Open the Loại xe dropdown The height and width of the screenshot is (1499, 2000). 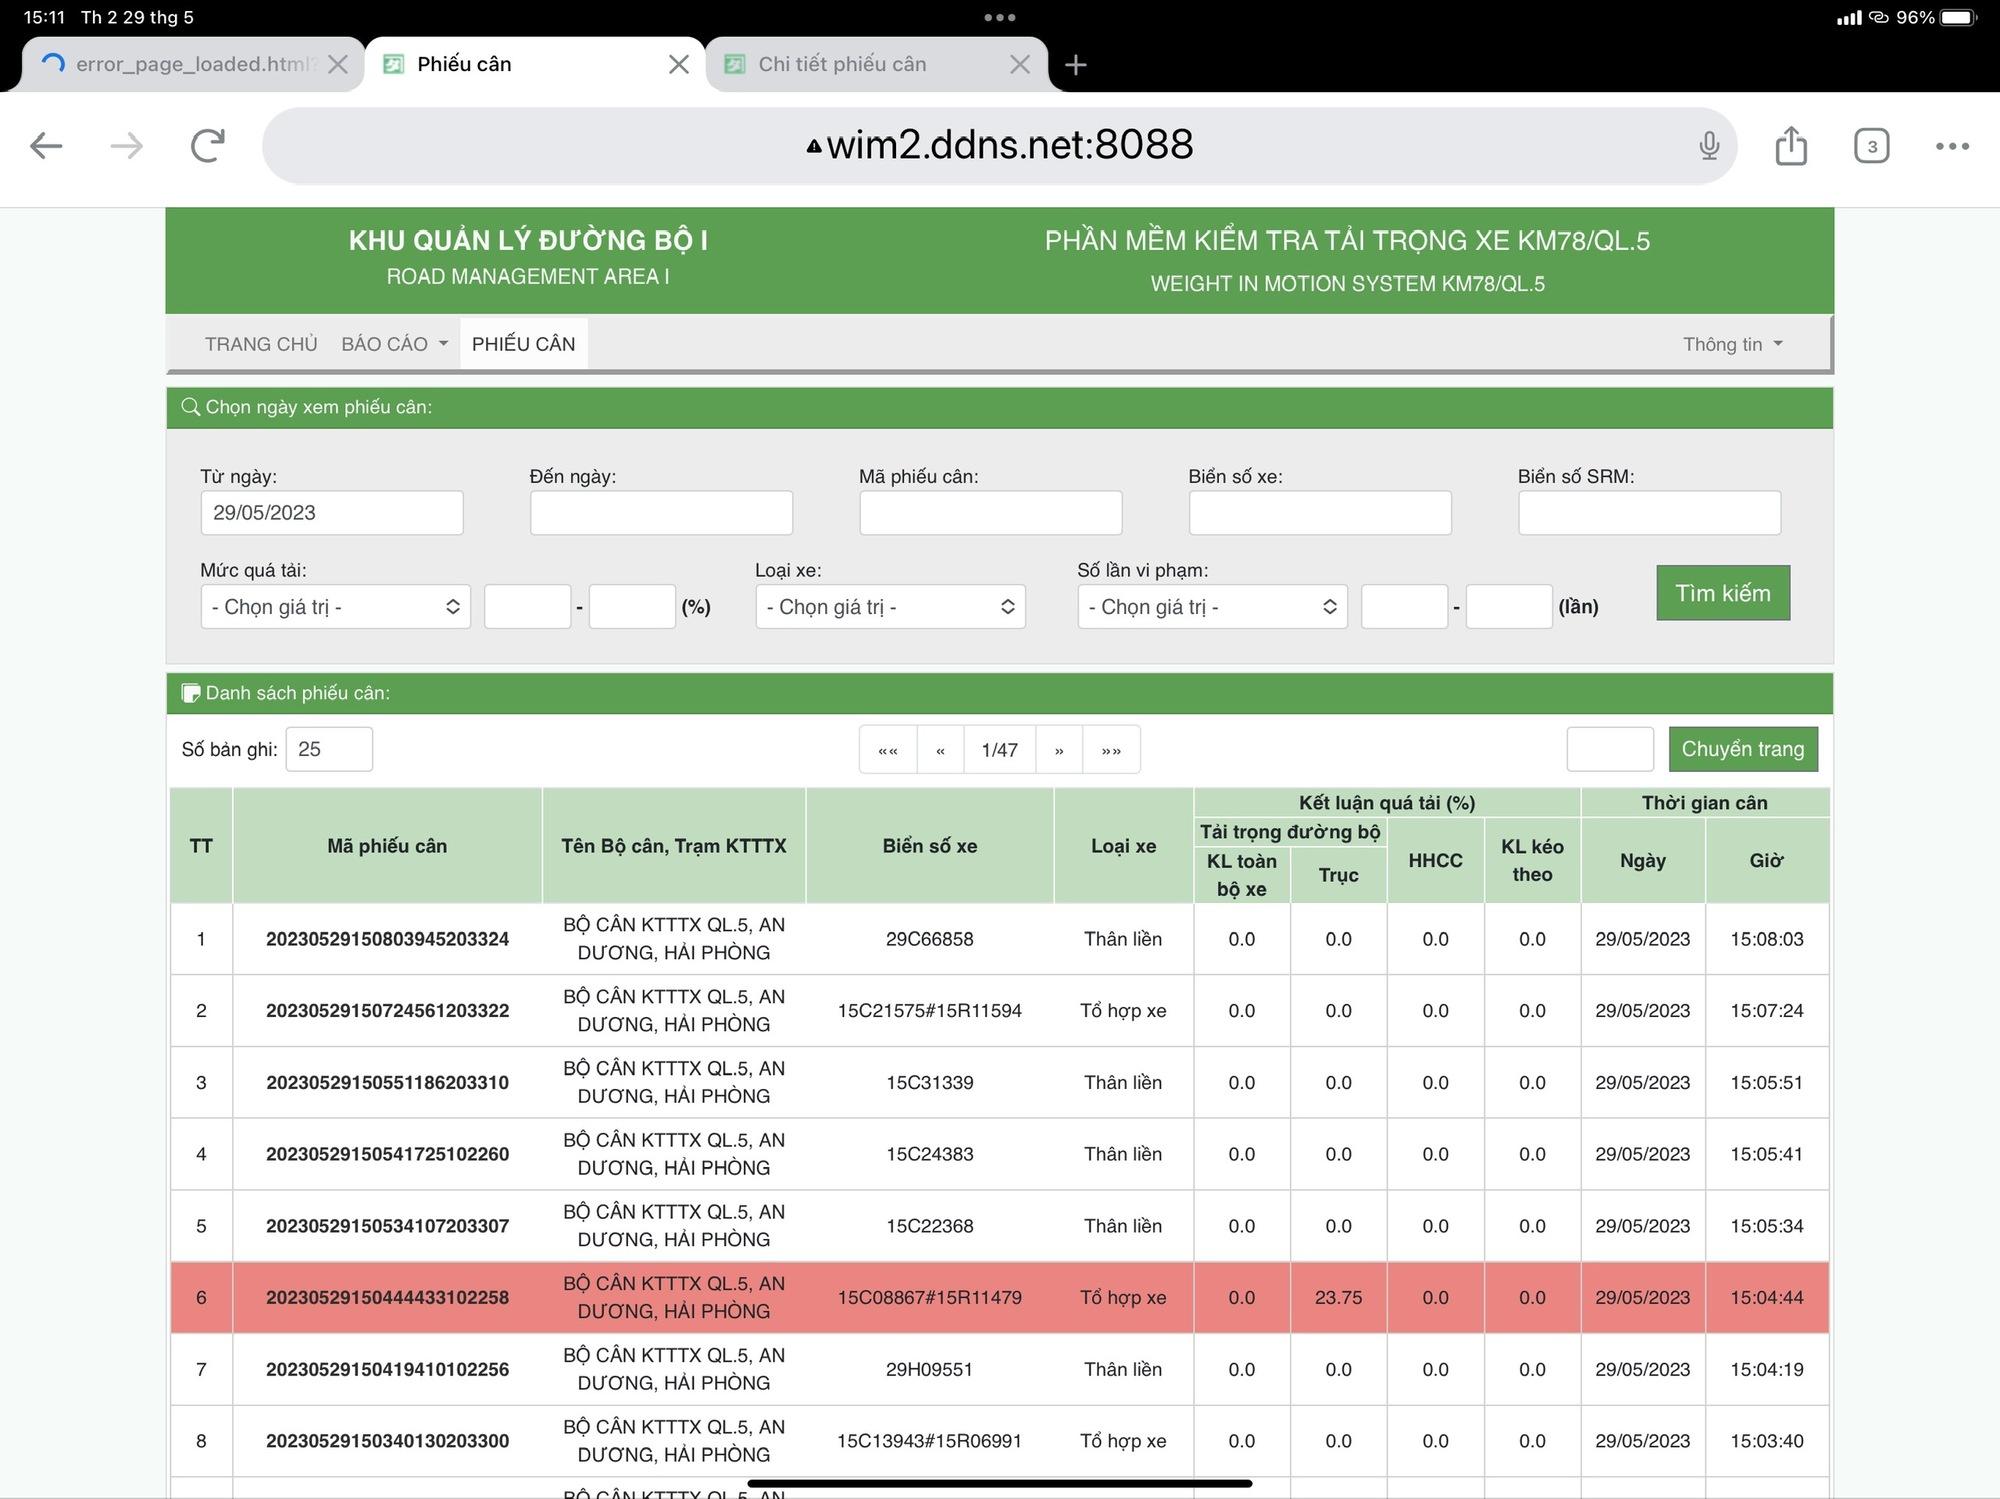coord(890,607)
